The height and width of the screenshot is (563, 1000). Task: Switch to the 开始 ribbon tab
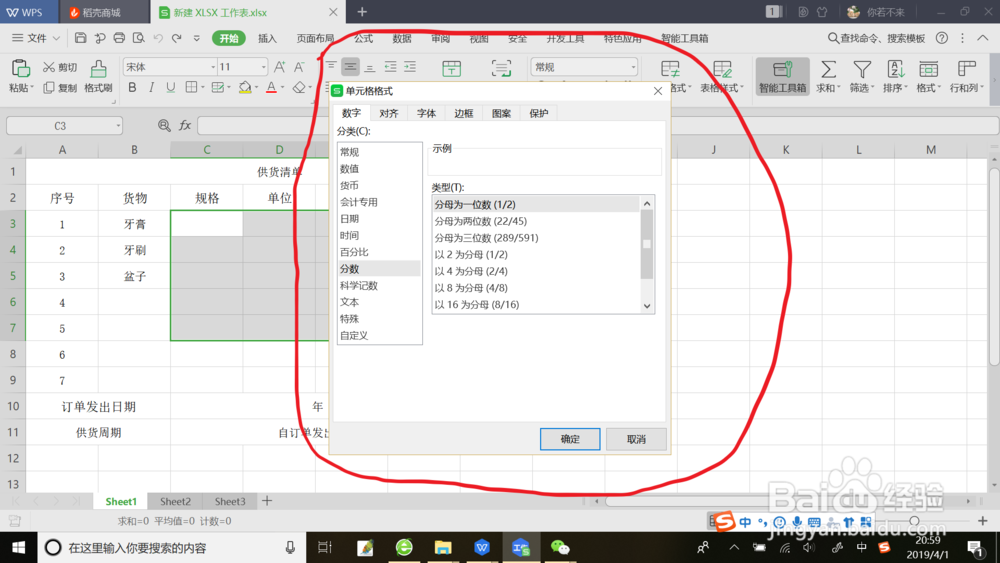tap(228, 38)
